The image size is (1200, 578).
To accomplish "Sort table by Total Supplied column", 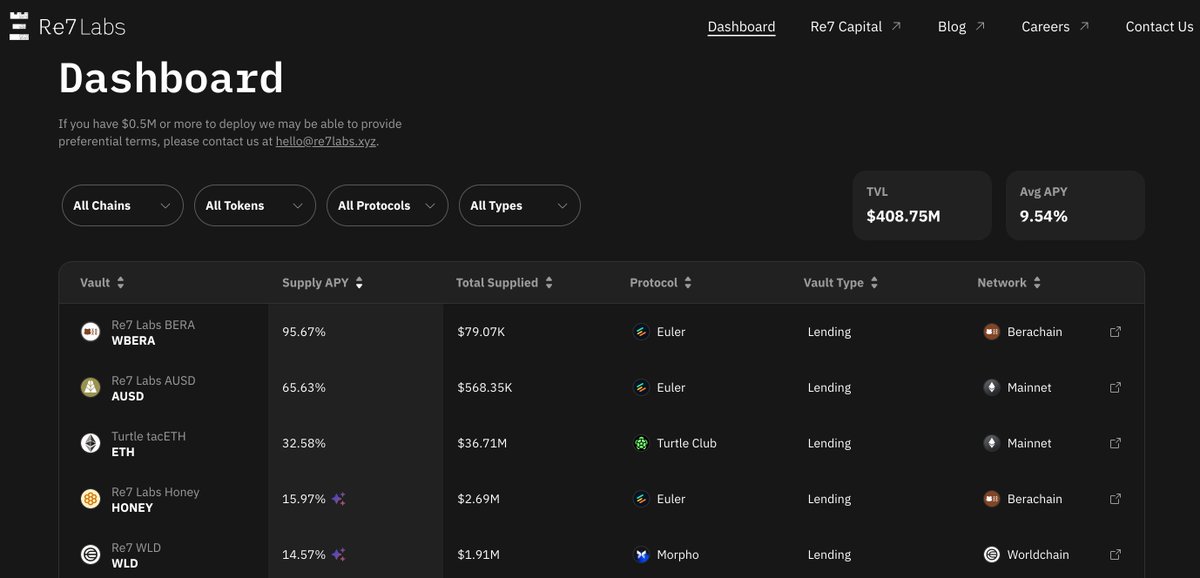I will point(505,283).
